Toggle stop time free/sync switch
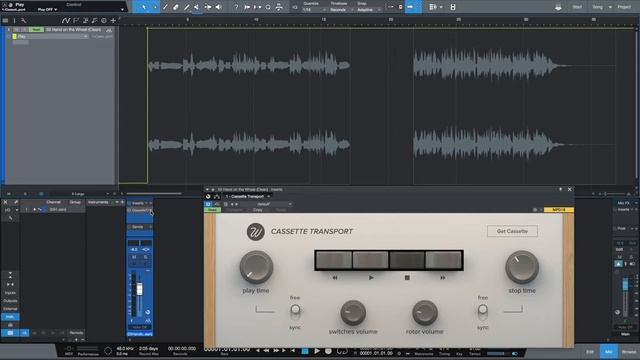 coord(482,312)
